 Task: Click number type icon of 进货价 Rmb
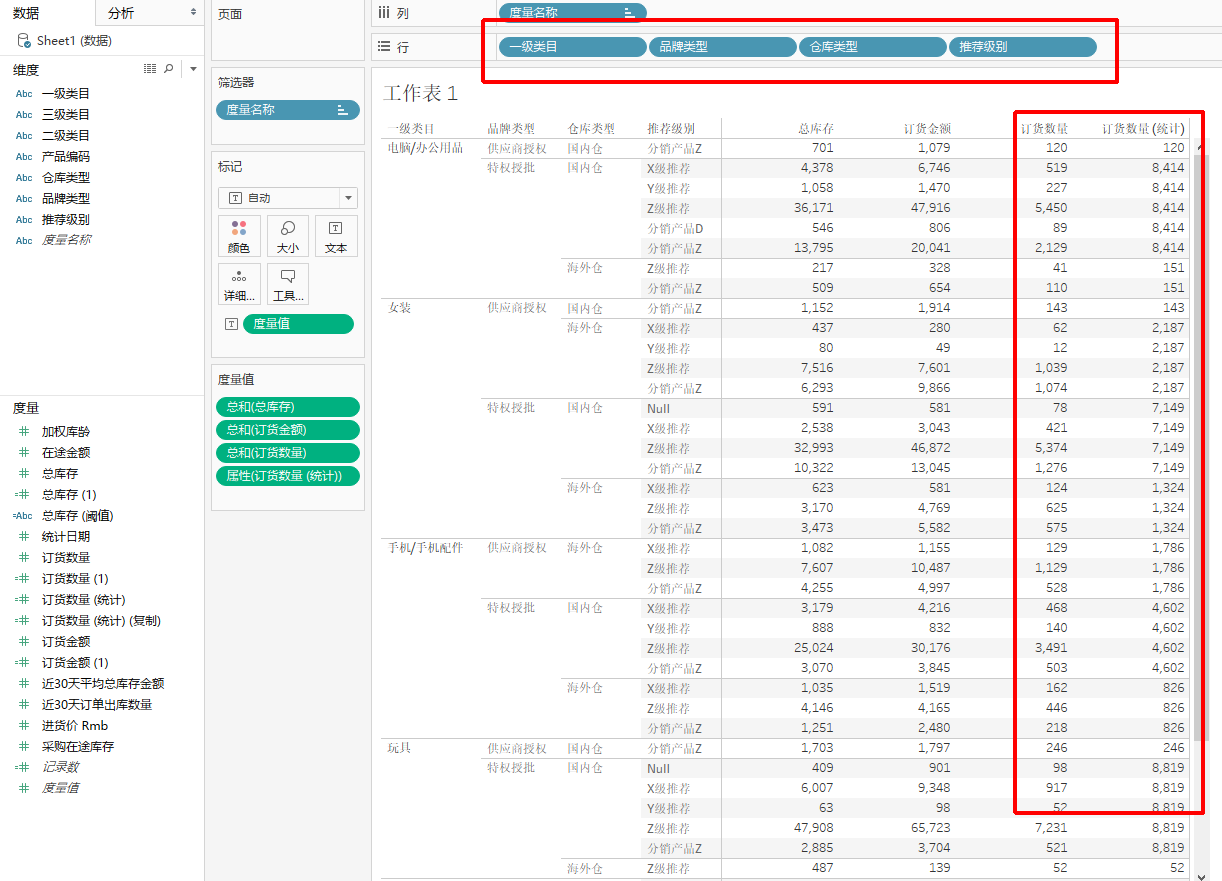click(x=24, y=726)
